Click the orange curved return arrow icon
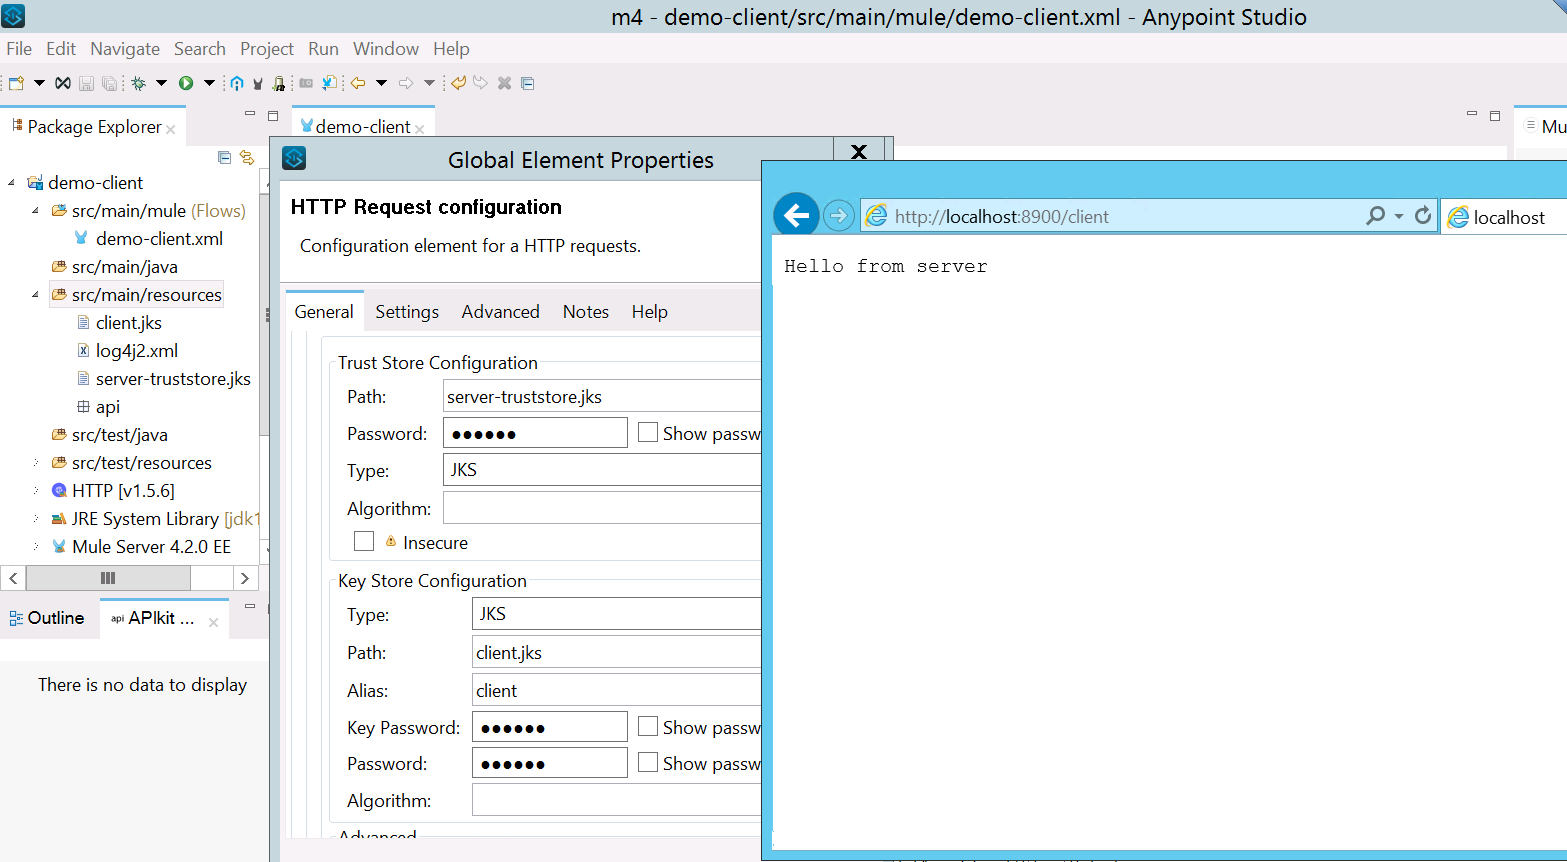 [x=458, y=83]
